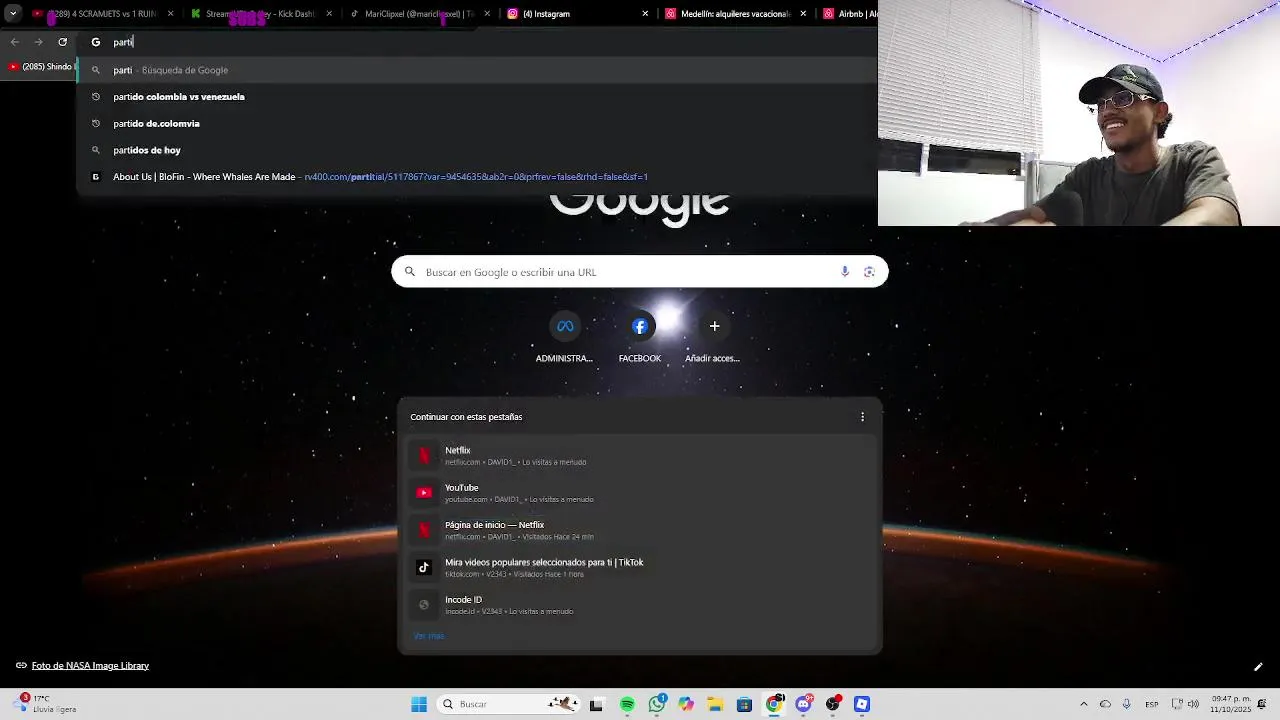1280x720 pixels.
Task: Open the clock and date panel
Action: click(1231, 704)
